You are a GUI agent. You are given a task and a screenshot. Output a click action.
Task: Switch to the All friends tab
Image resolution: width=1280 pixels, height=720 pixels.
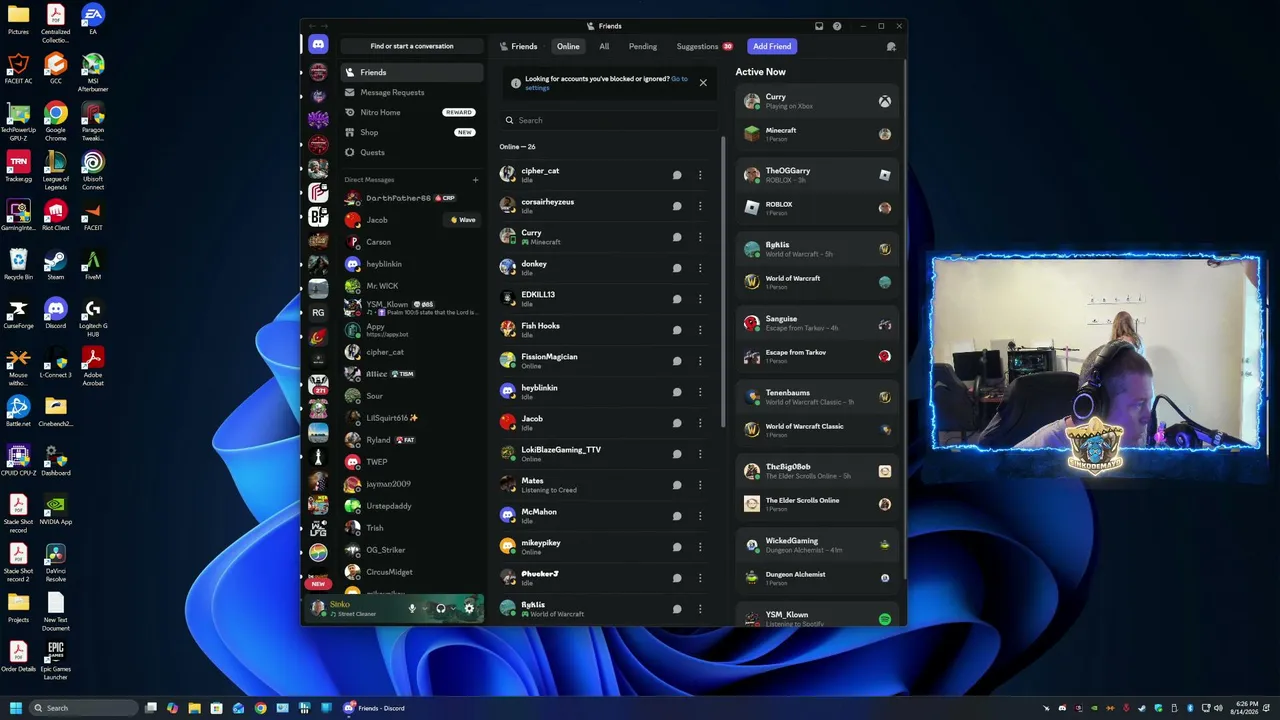[x=604, y=46]
